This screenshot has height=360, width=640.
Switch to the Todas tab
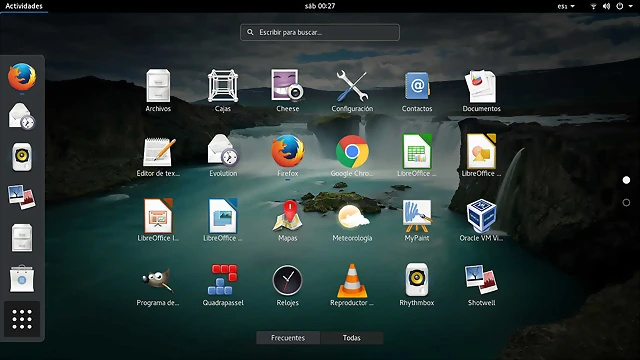click(x=351, y=338)
